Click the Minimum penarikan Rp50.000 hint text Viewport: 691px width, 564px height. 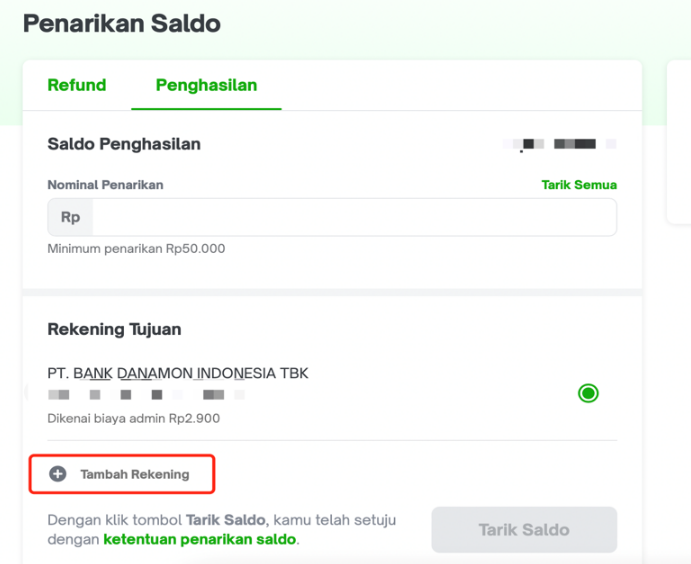(136, 249)
